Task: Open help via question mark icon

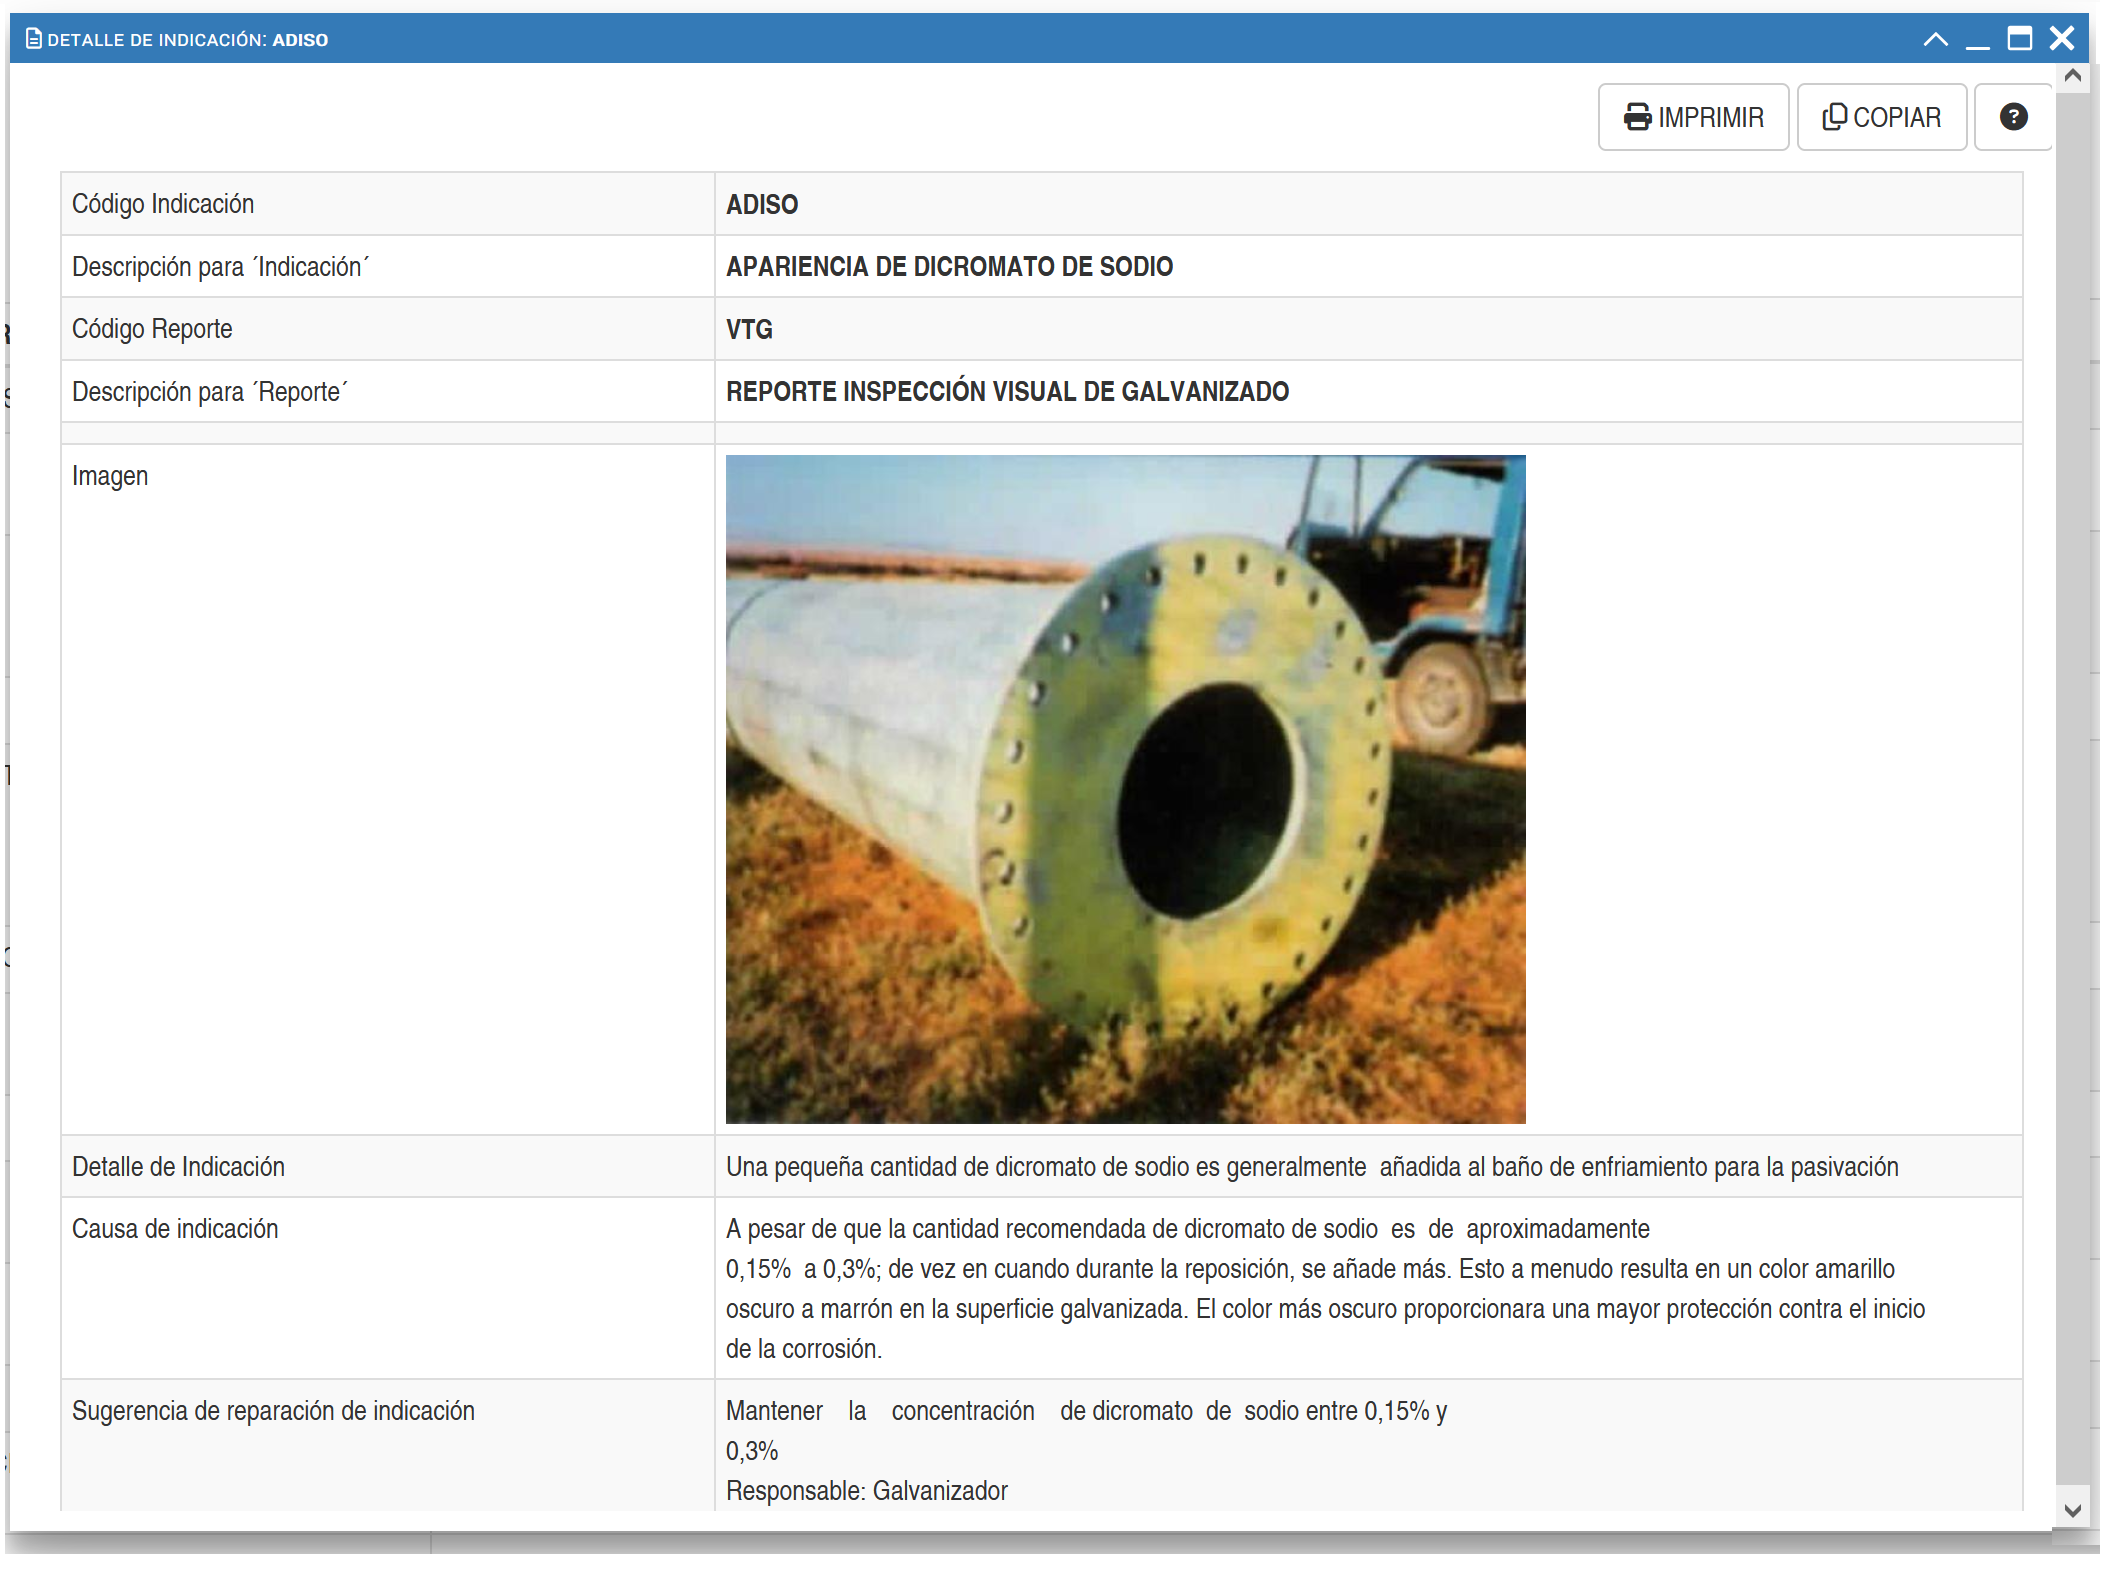Action: coord(2012,117)
